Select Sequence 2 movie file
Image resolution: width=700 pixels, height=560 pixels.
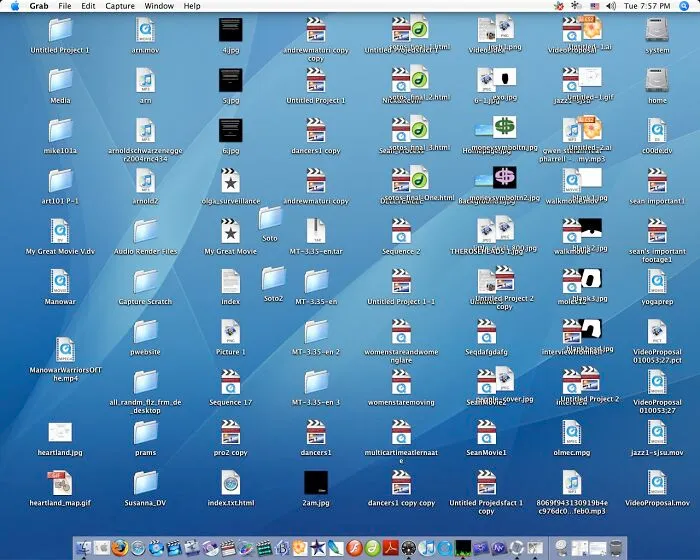(x=401, y=231)
